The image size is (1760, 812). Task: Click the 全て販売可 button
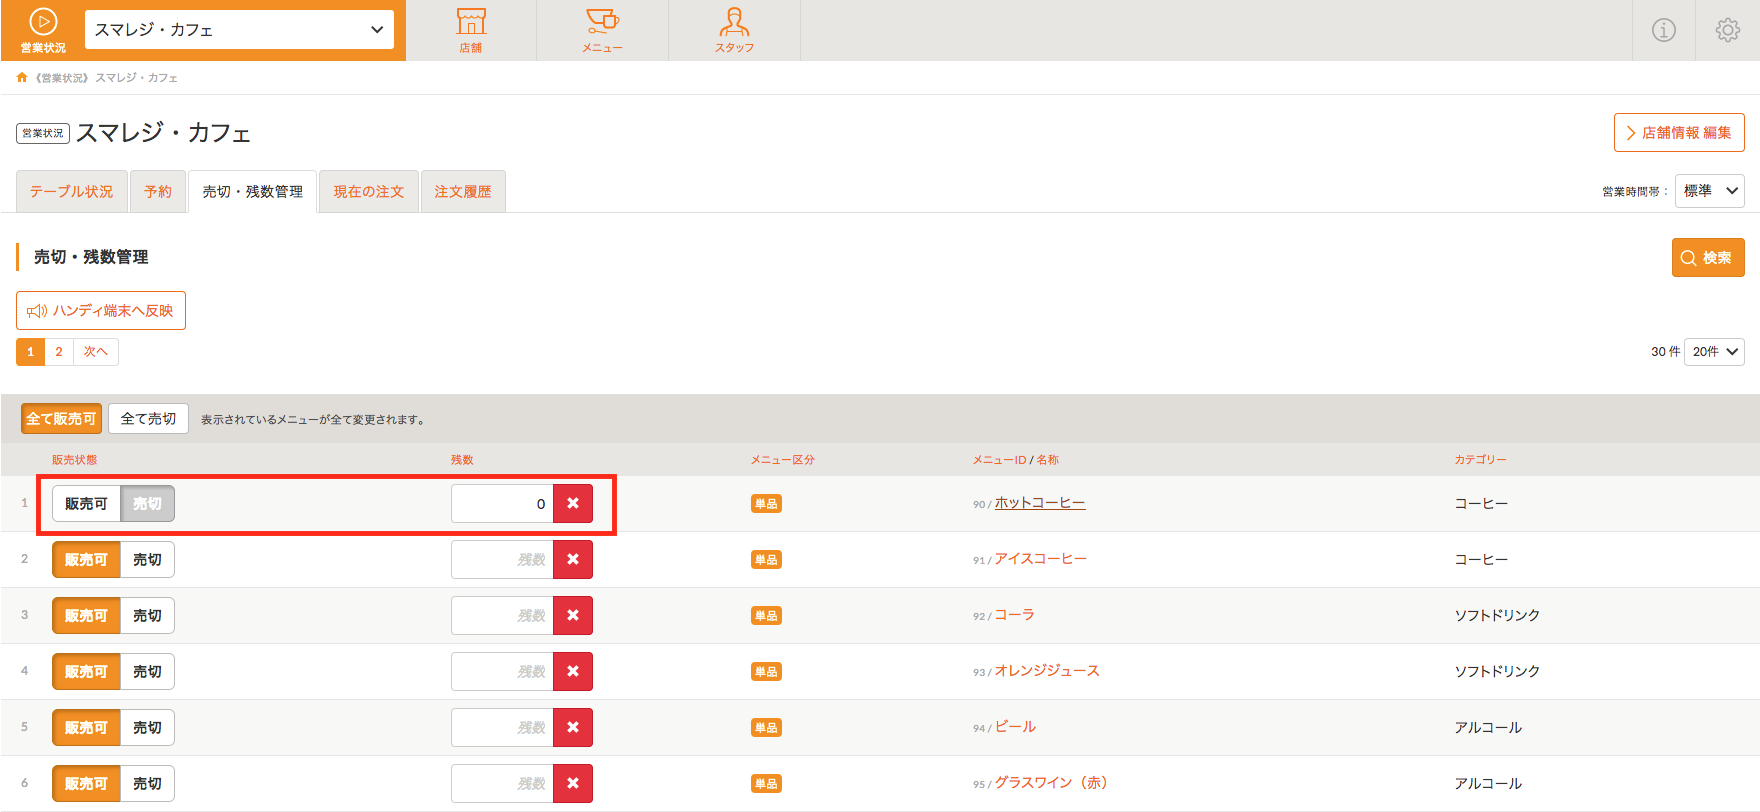61,419
